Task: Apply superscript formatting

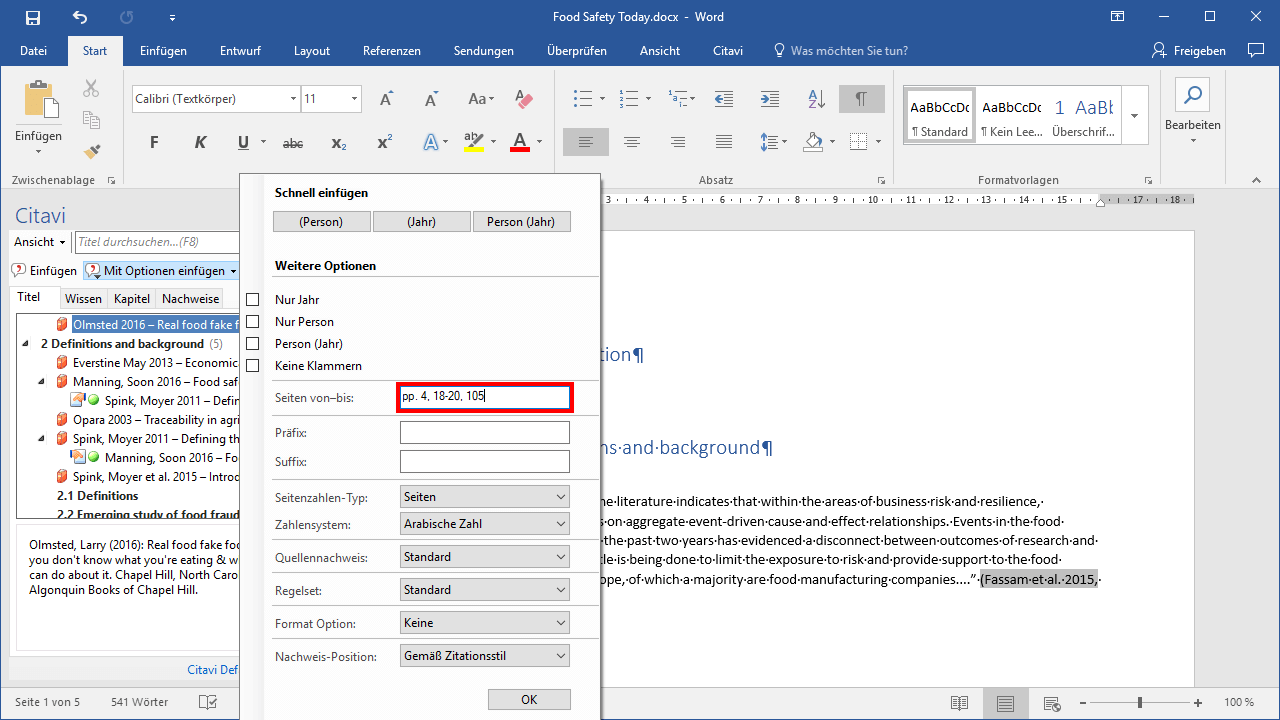Action: [x=384, y=143]
